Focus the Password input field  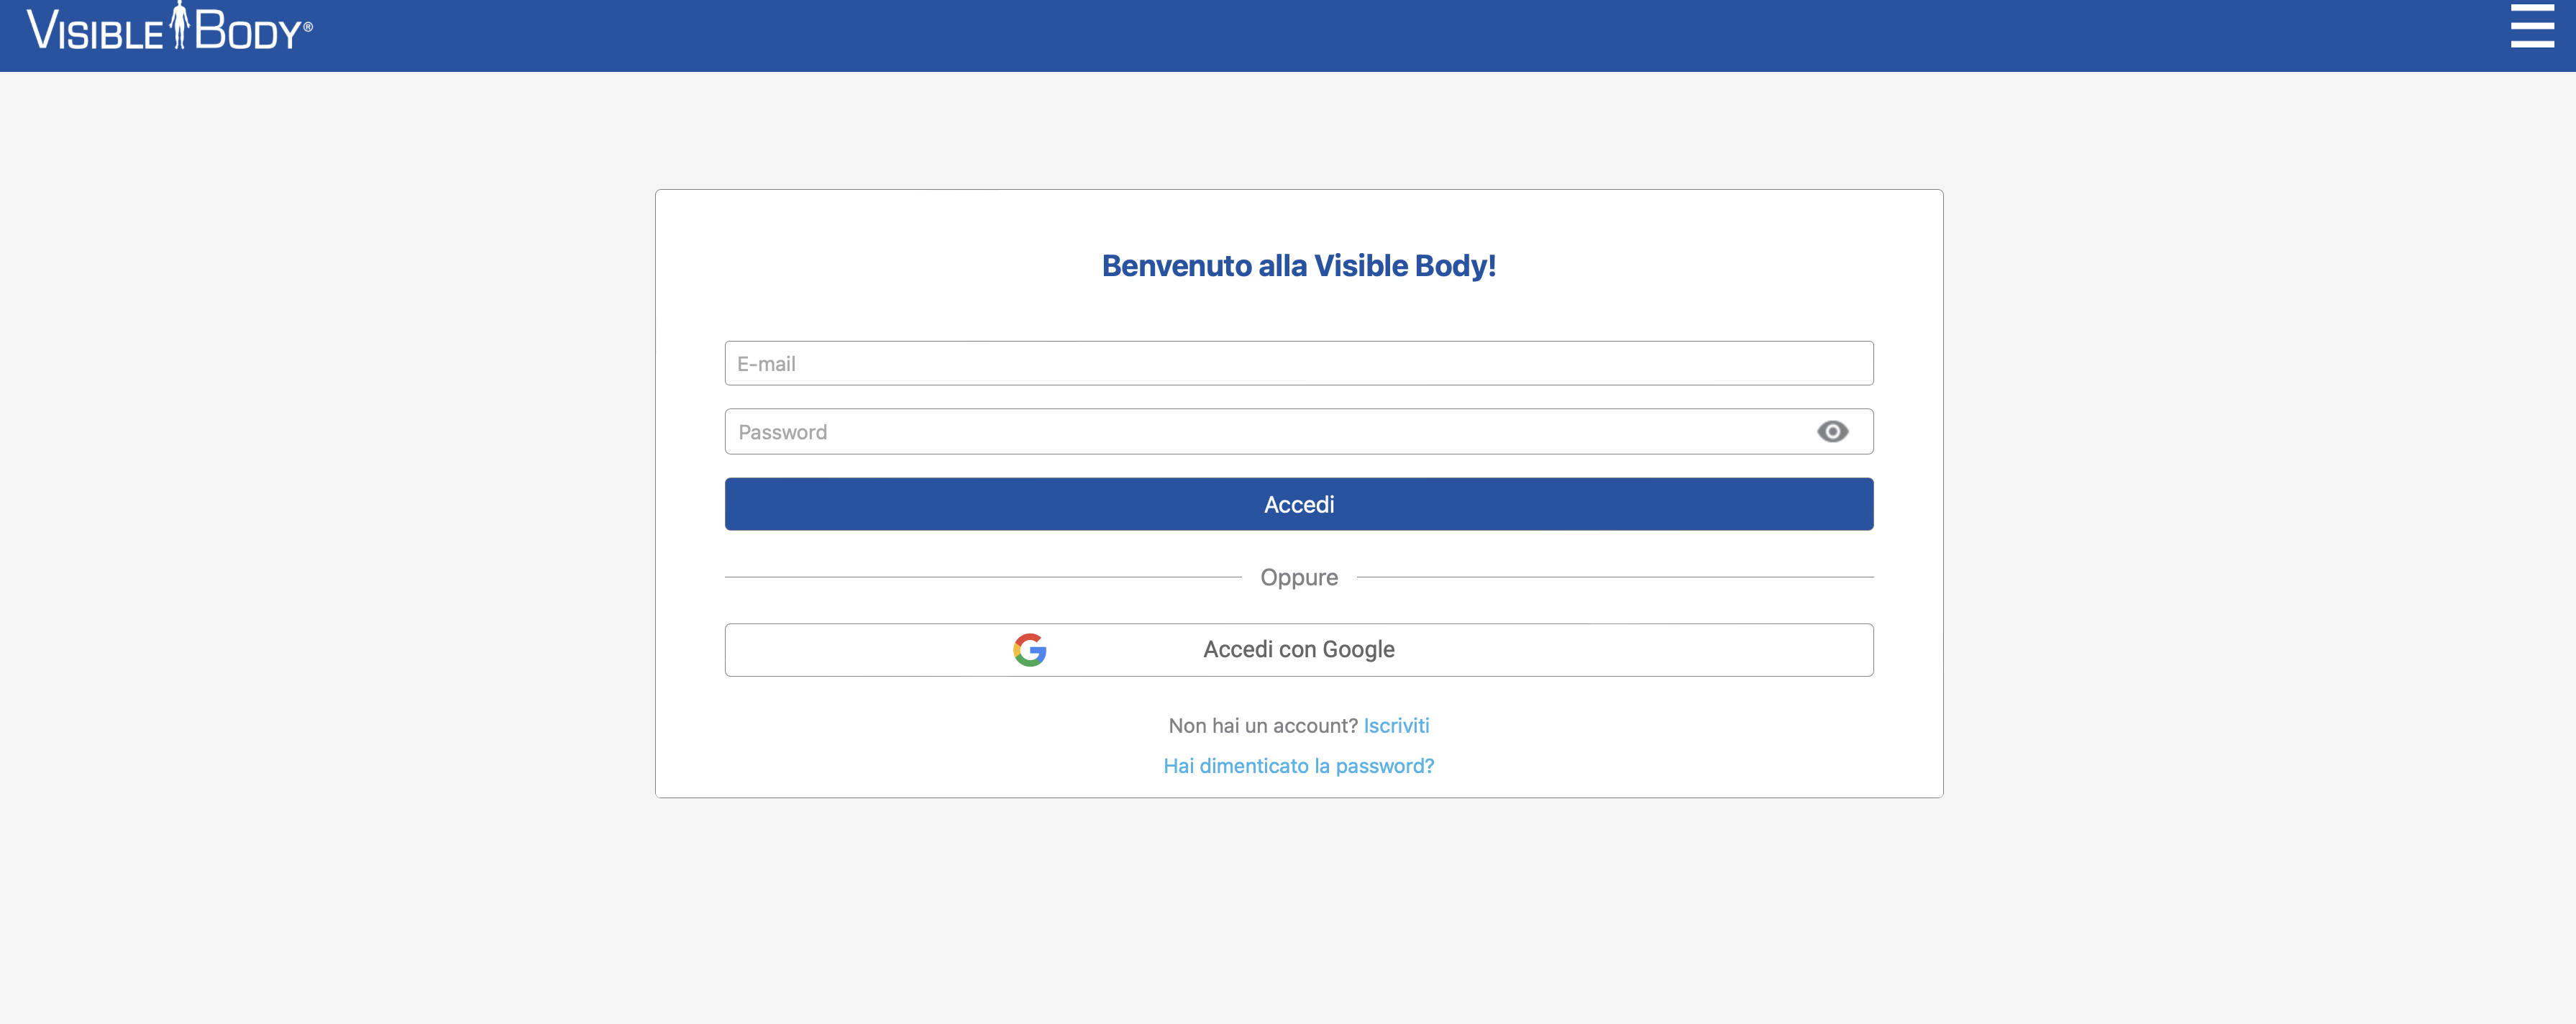tap(1298, 431)
